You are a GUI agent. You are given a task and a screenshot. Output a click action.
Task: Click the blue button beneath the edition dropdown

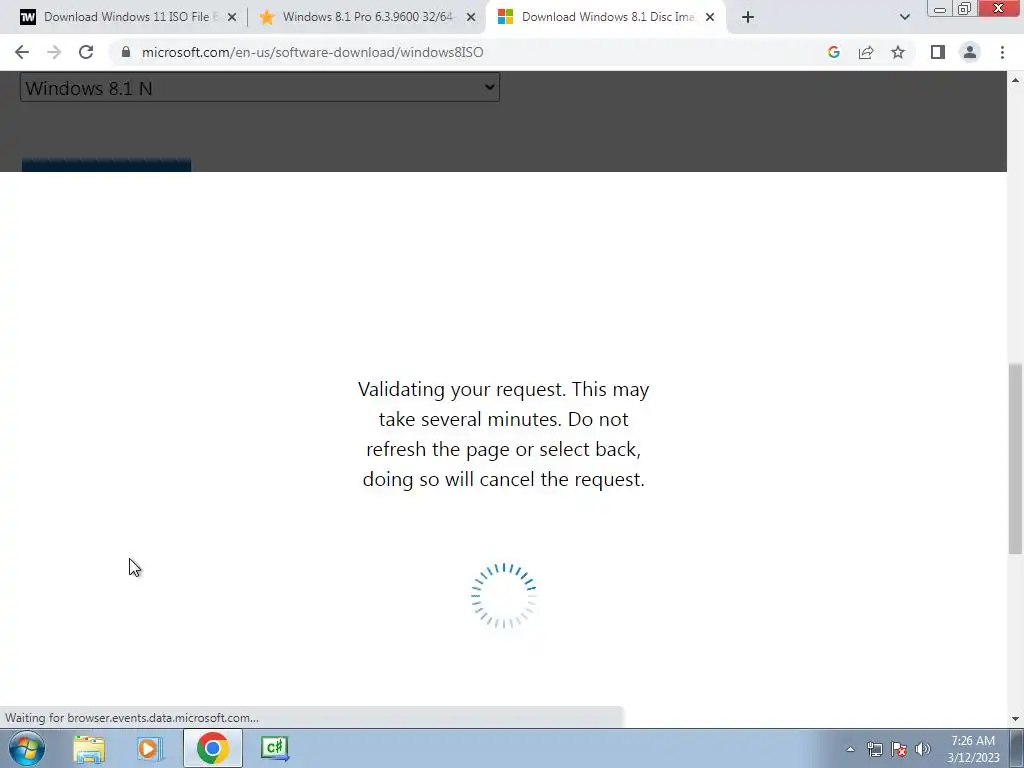pyautogui.click(x=106, y=165)
